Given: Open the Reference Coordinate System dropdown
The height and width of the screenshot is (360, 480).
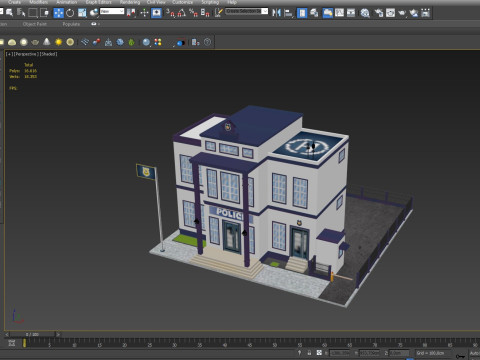Looking at the screenshot, I should click(112, 11).
